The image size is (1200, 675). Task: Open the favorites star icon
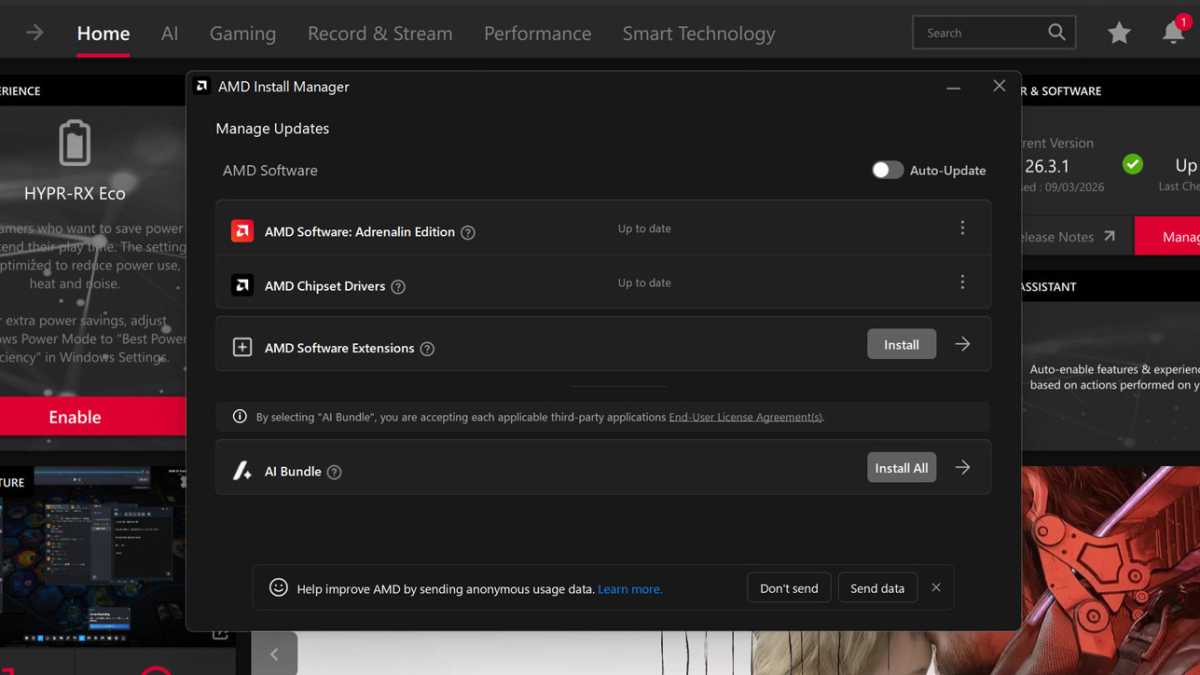pyautogui.click(x=1119, y=32)
